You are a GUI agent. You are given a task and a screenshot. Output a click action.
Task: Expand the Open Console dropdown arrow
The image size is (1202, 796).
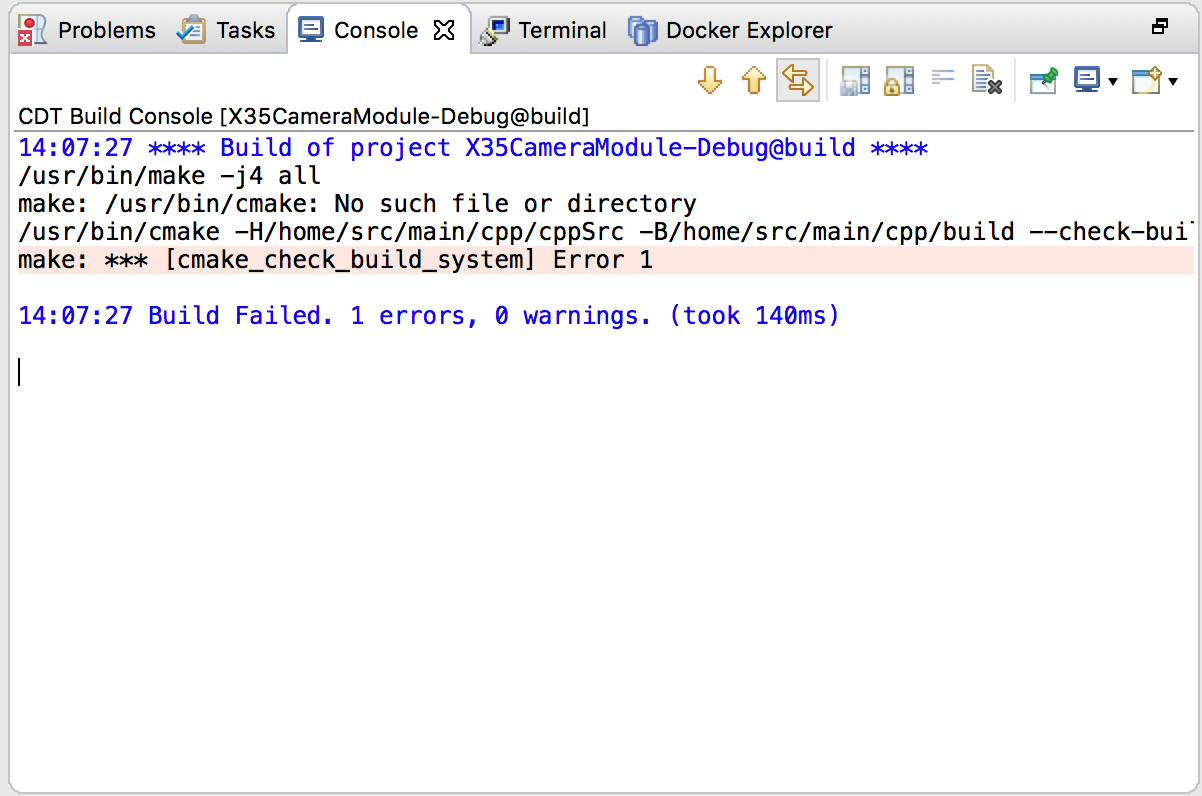click(1173, 82)
